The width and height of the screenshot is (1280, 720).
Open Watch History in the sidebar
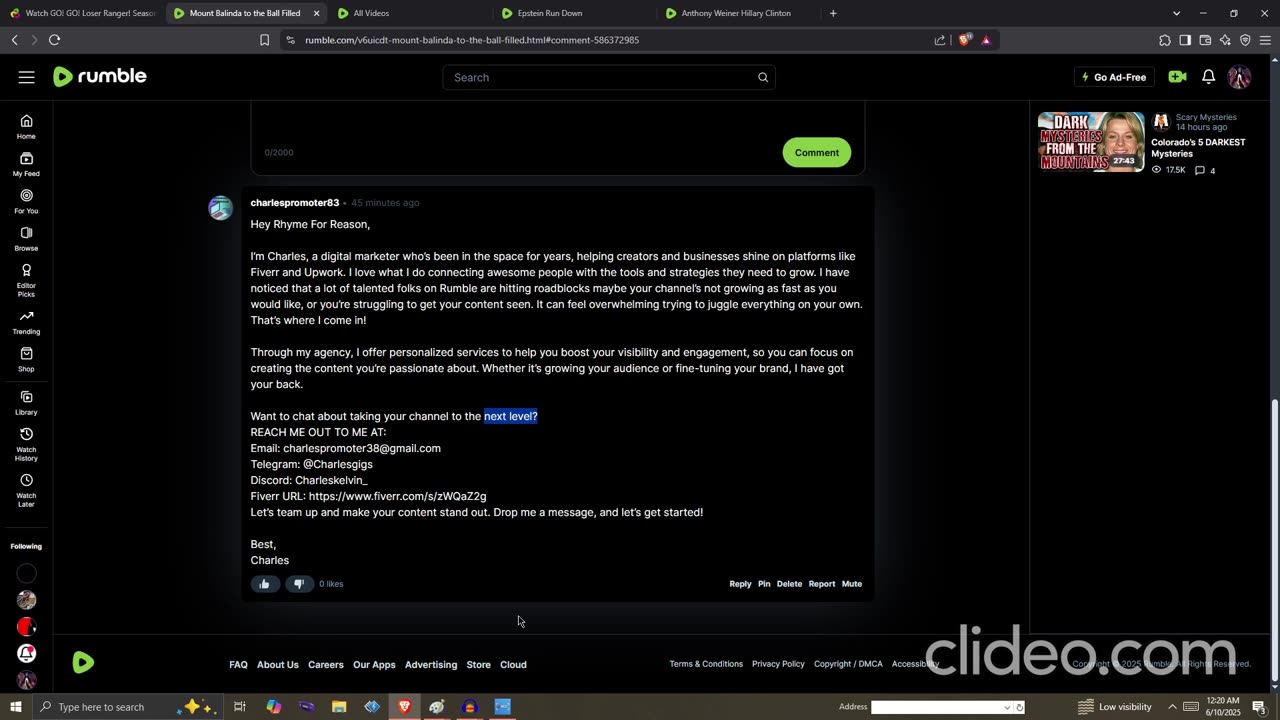pos(26,444)
